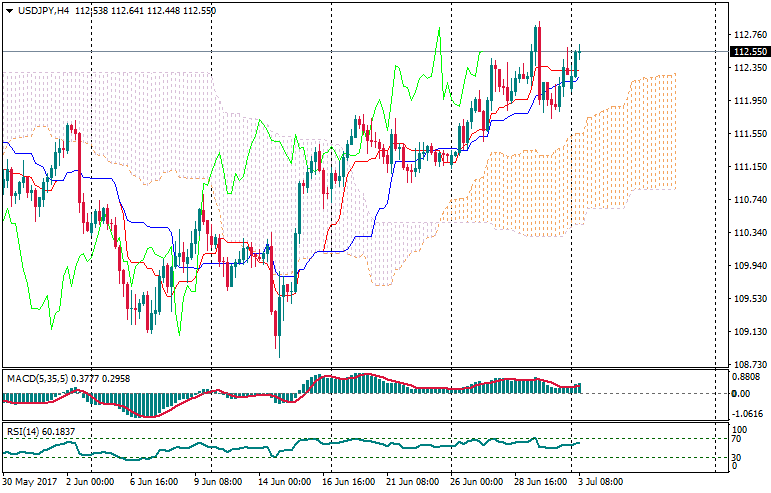
Task: Click the current price label 112.550
Action: click(750, 52)
